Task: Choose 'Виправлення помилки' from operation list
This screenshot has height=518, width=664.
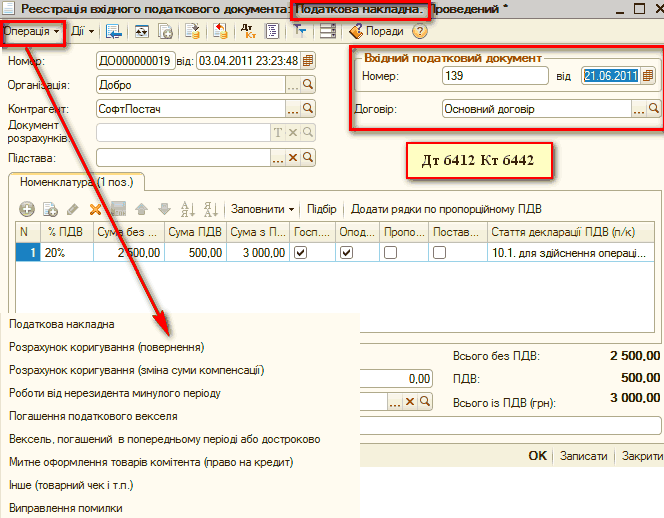Action: pyautogui.click(x=65, y=508)
